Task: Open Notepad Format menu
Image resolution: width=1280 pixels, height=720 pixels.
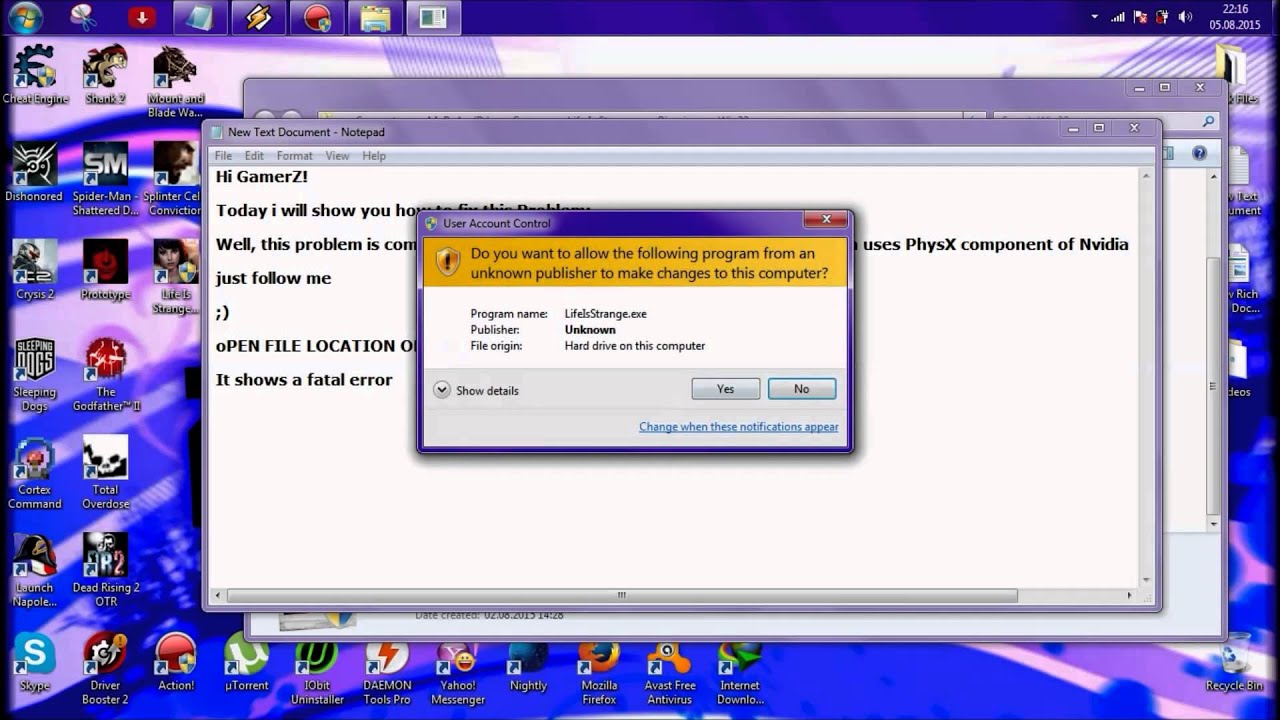Action: 295,156
